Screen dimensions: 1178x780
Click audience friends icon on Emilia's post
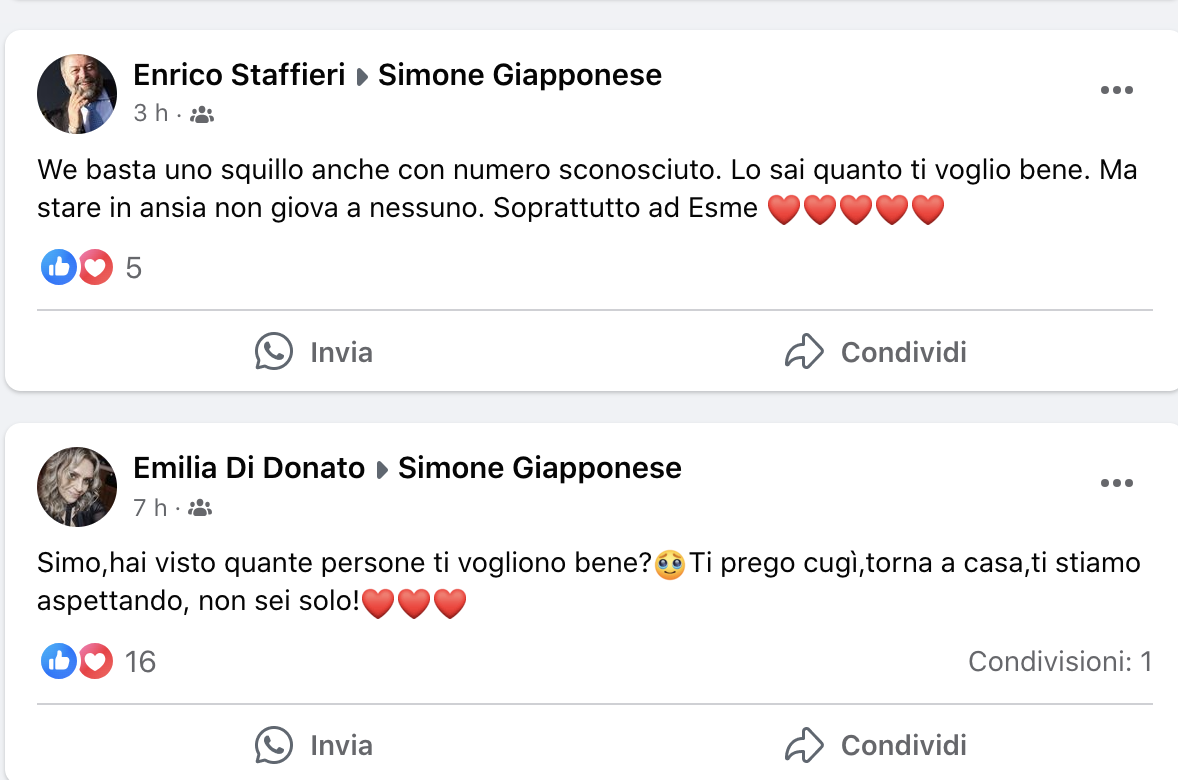(200, 509)
